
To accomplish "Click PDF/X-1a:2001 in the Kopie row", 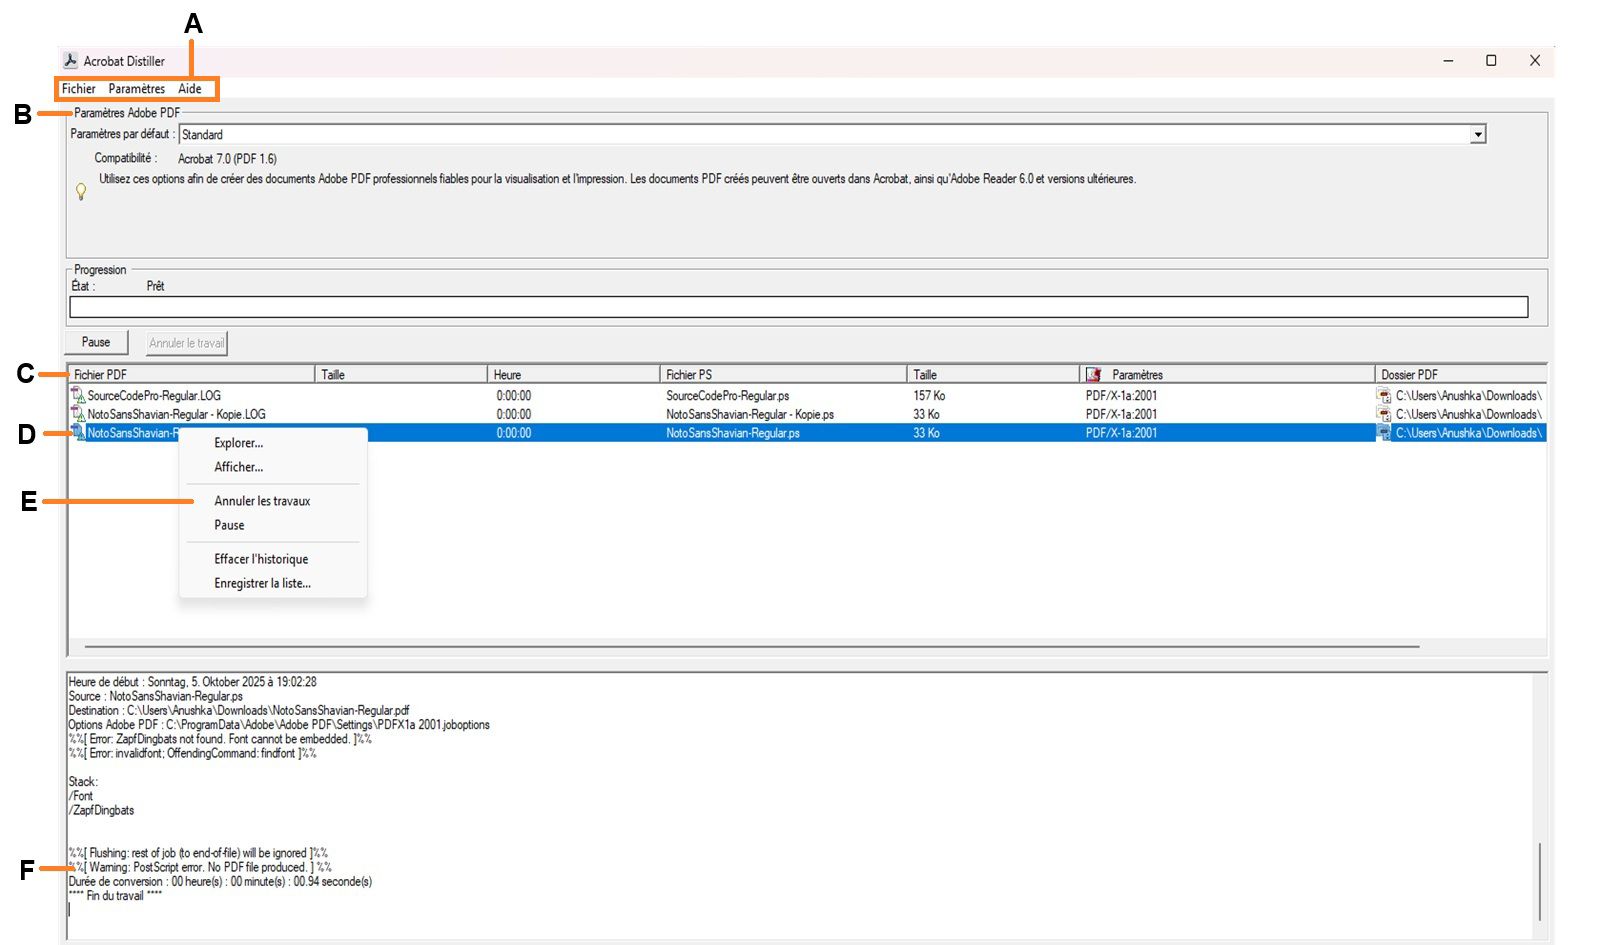I will pos(1121,414).
